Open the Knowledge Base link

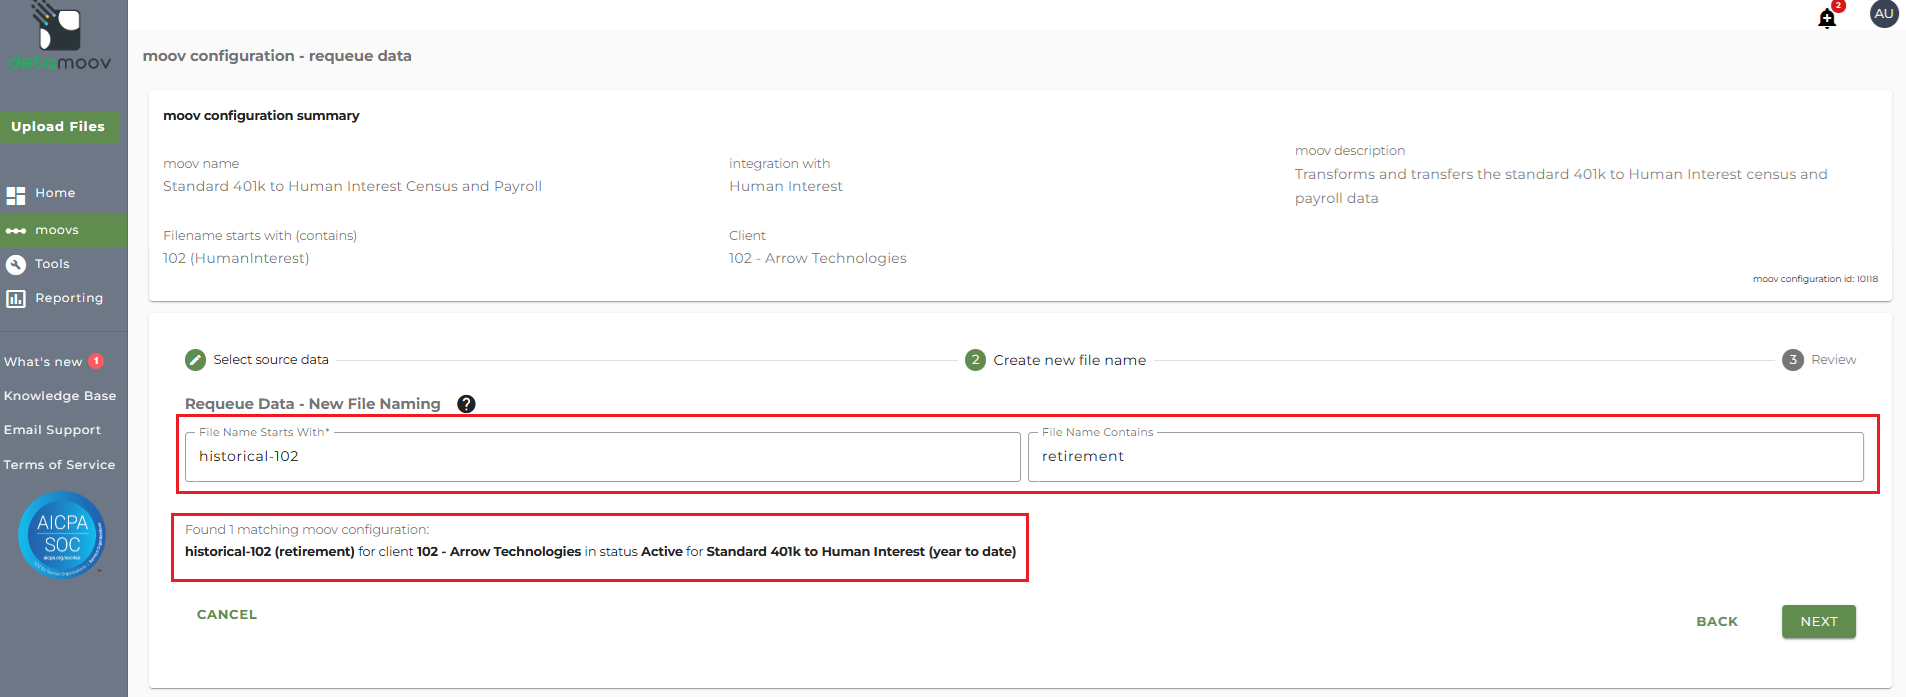tap(60, 396)
